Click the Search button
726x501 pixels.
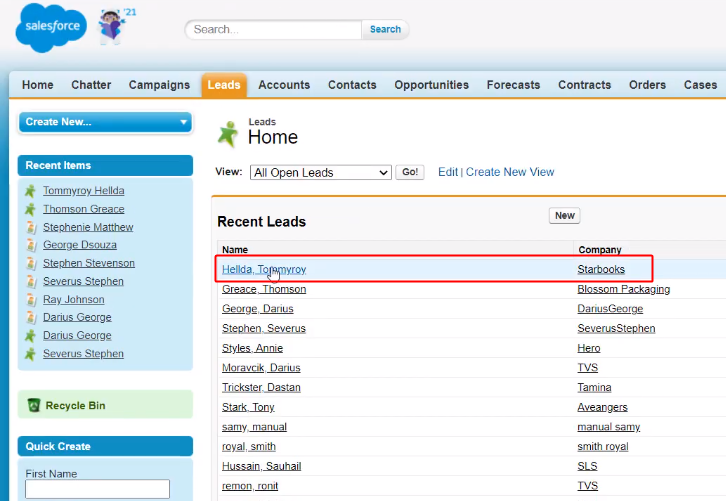pos(385,29)
